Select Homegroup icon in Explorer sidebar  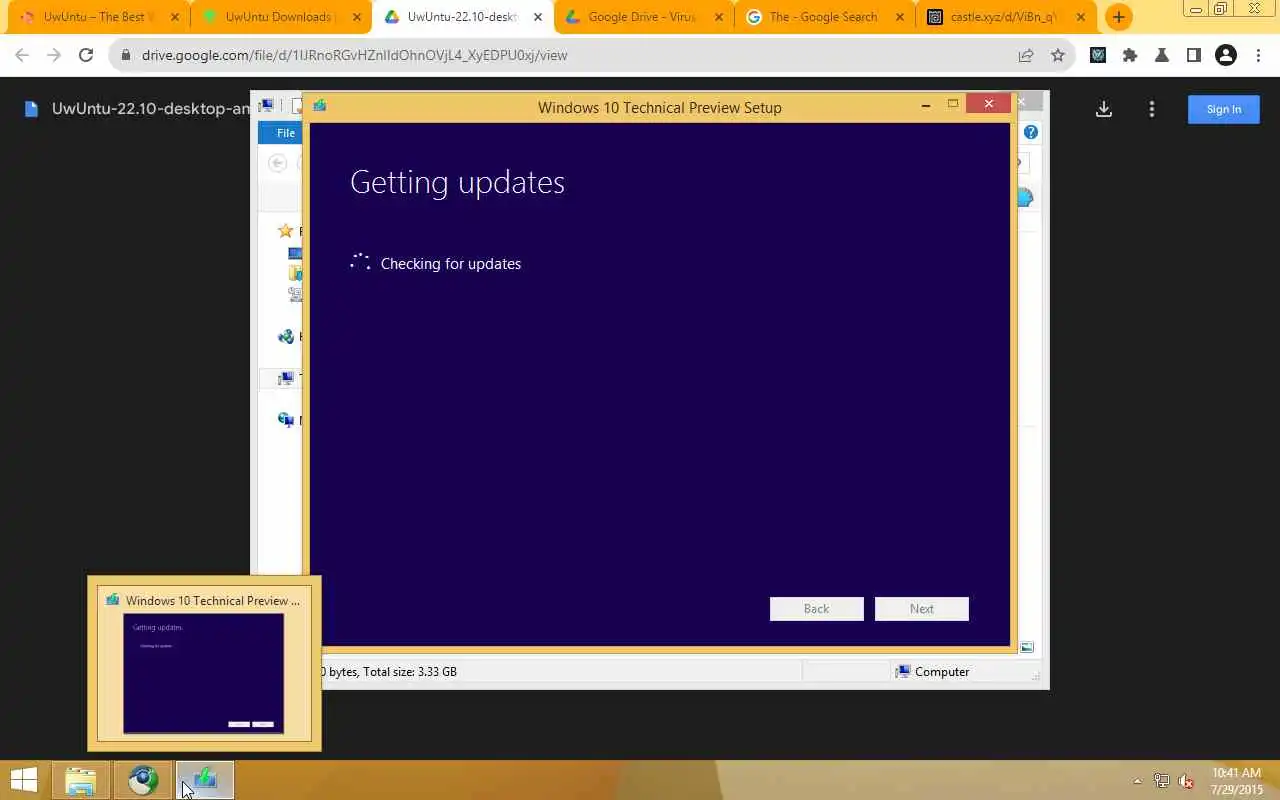(286, 337)
